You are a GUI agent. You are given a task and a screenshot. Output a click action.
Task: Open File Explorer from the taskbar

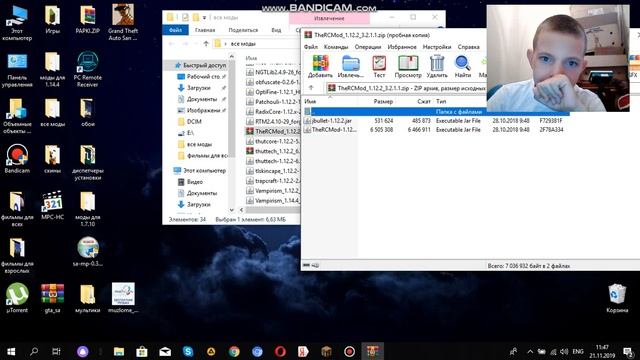tap(119, 351)
